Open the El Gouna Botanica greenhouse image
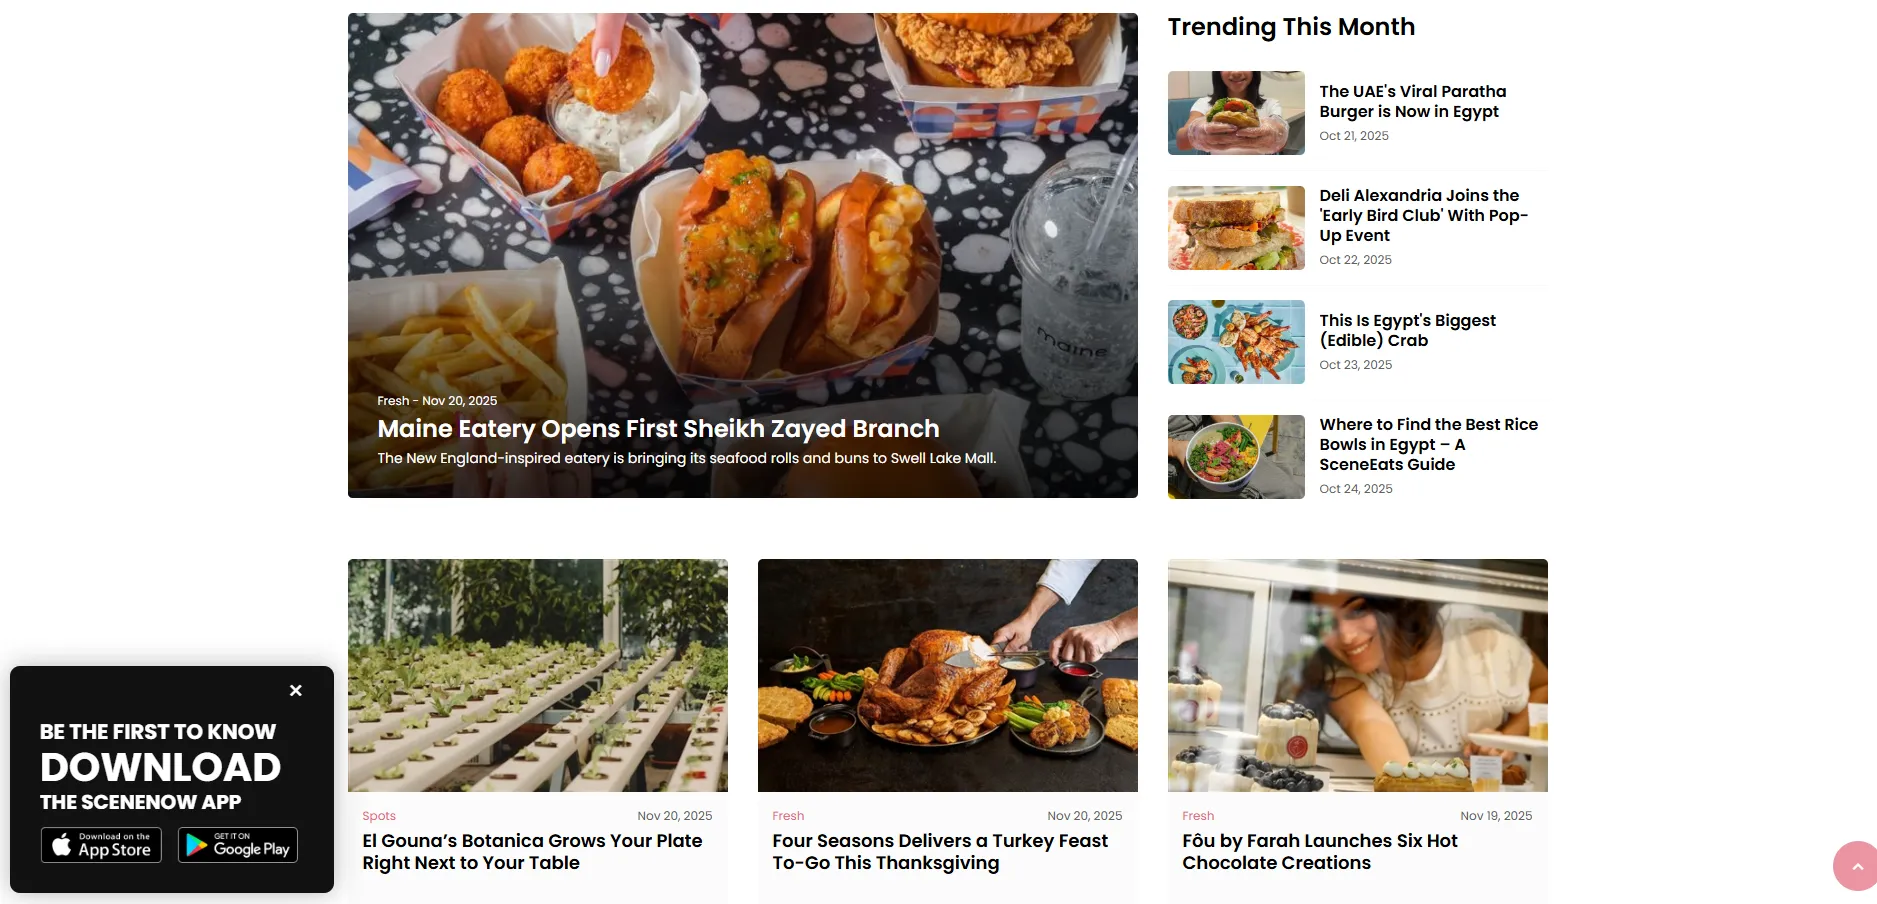The width and height of the screenshot is (1877, 904). coord(538,675)
